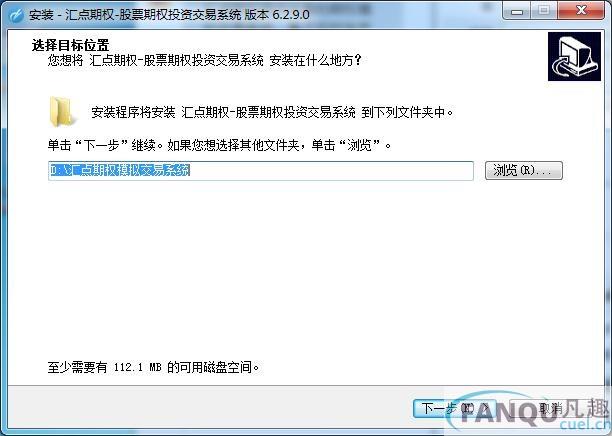Click the 浏览(R)... browse button
Image resolution: width=612 pixels, height=436 pixels.
point(524,171)
